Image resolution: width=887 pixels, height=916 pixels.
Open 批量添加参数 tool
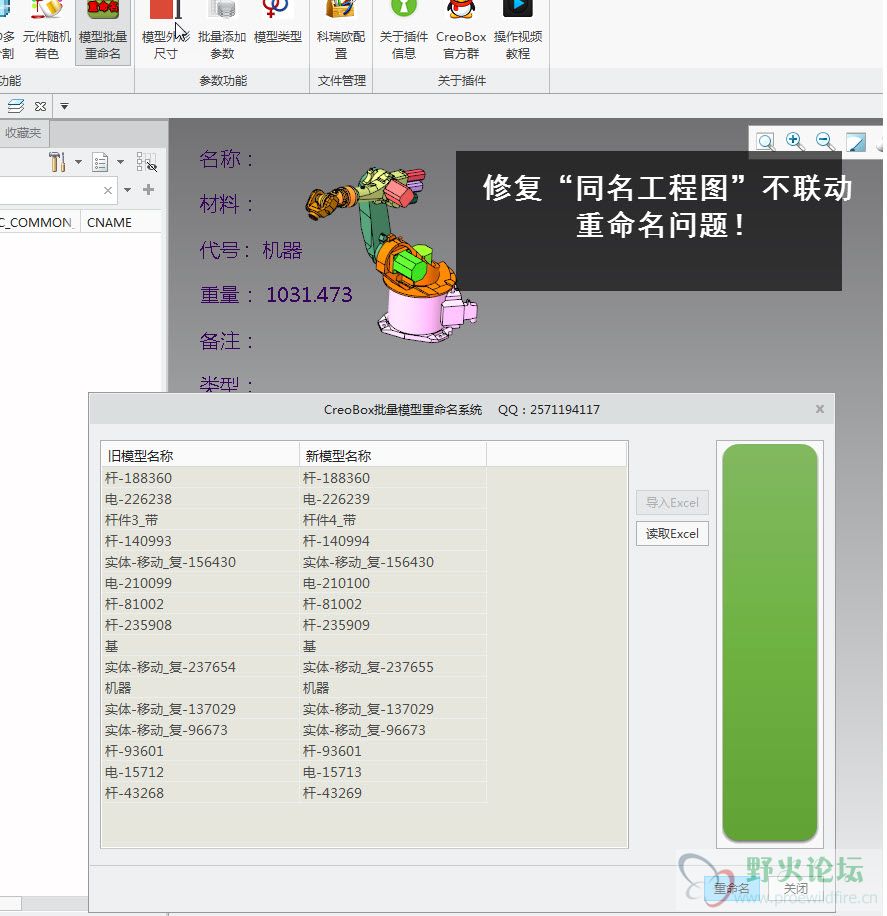[x=222, y=30]
